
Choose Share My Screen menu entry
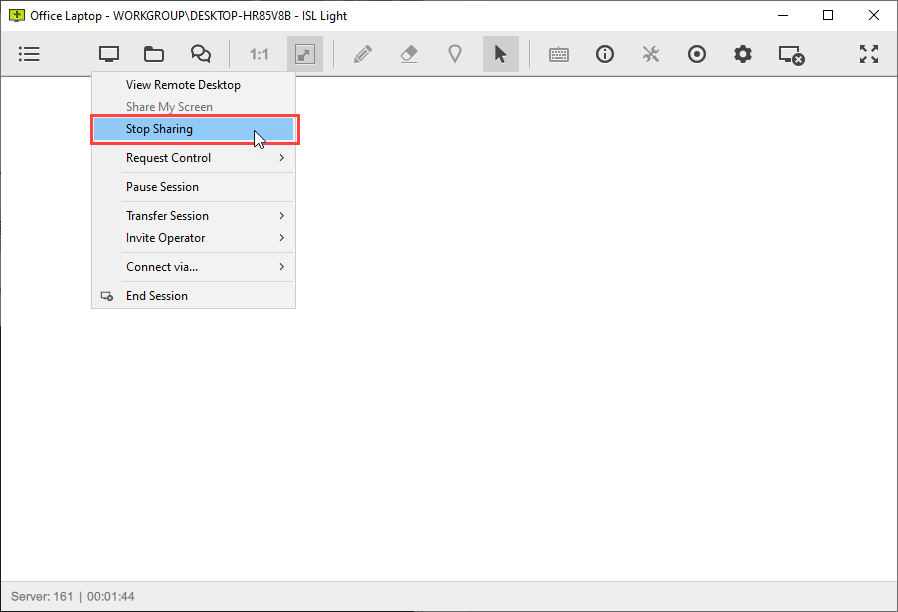click(194, 106)
